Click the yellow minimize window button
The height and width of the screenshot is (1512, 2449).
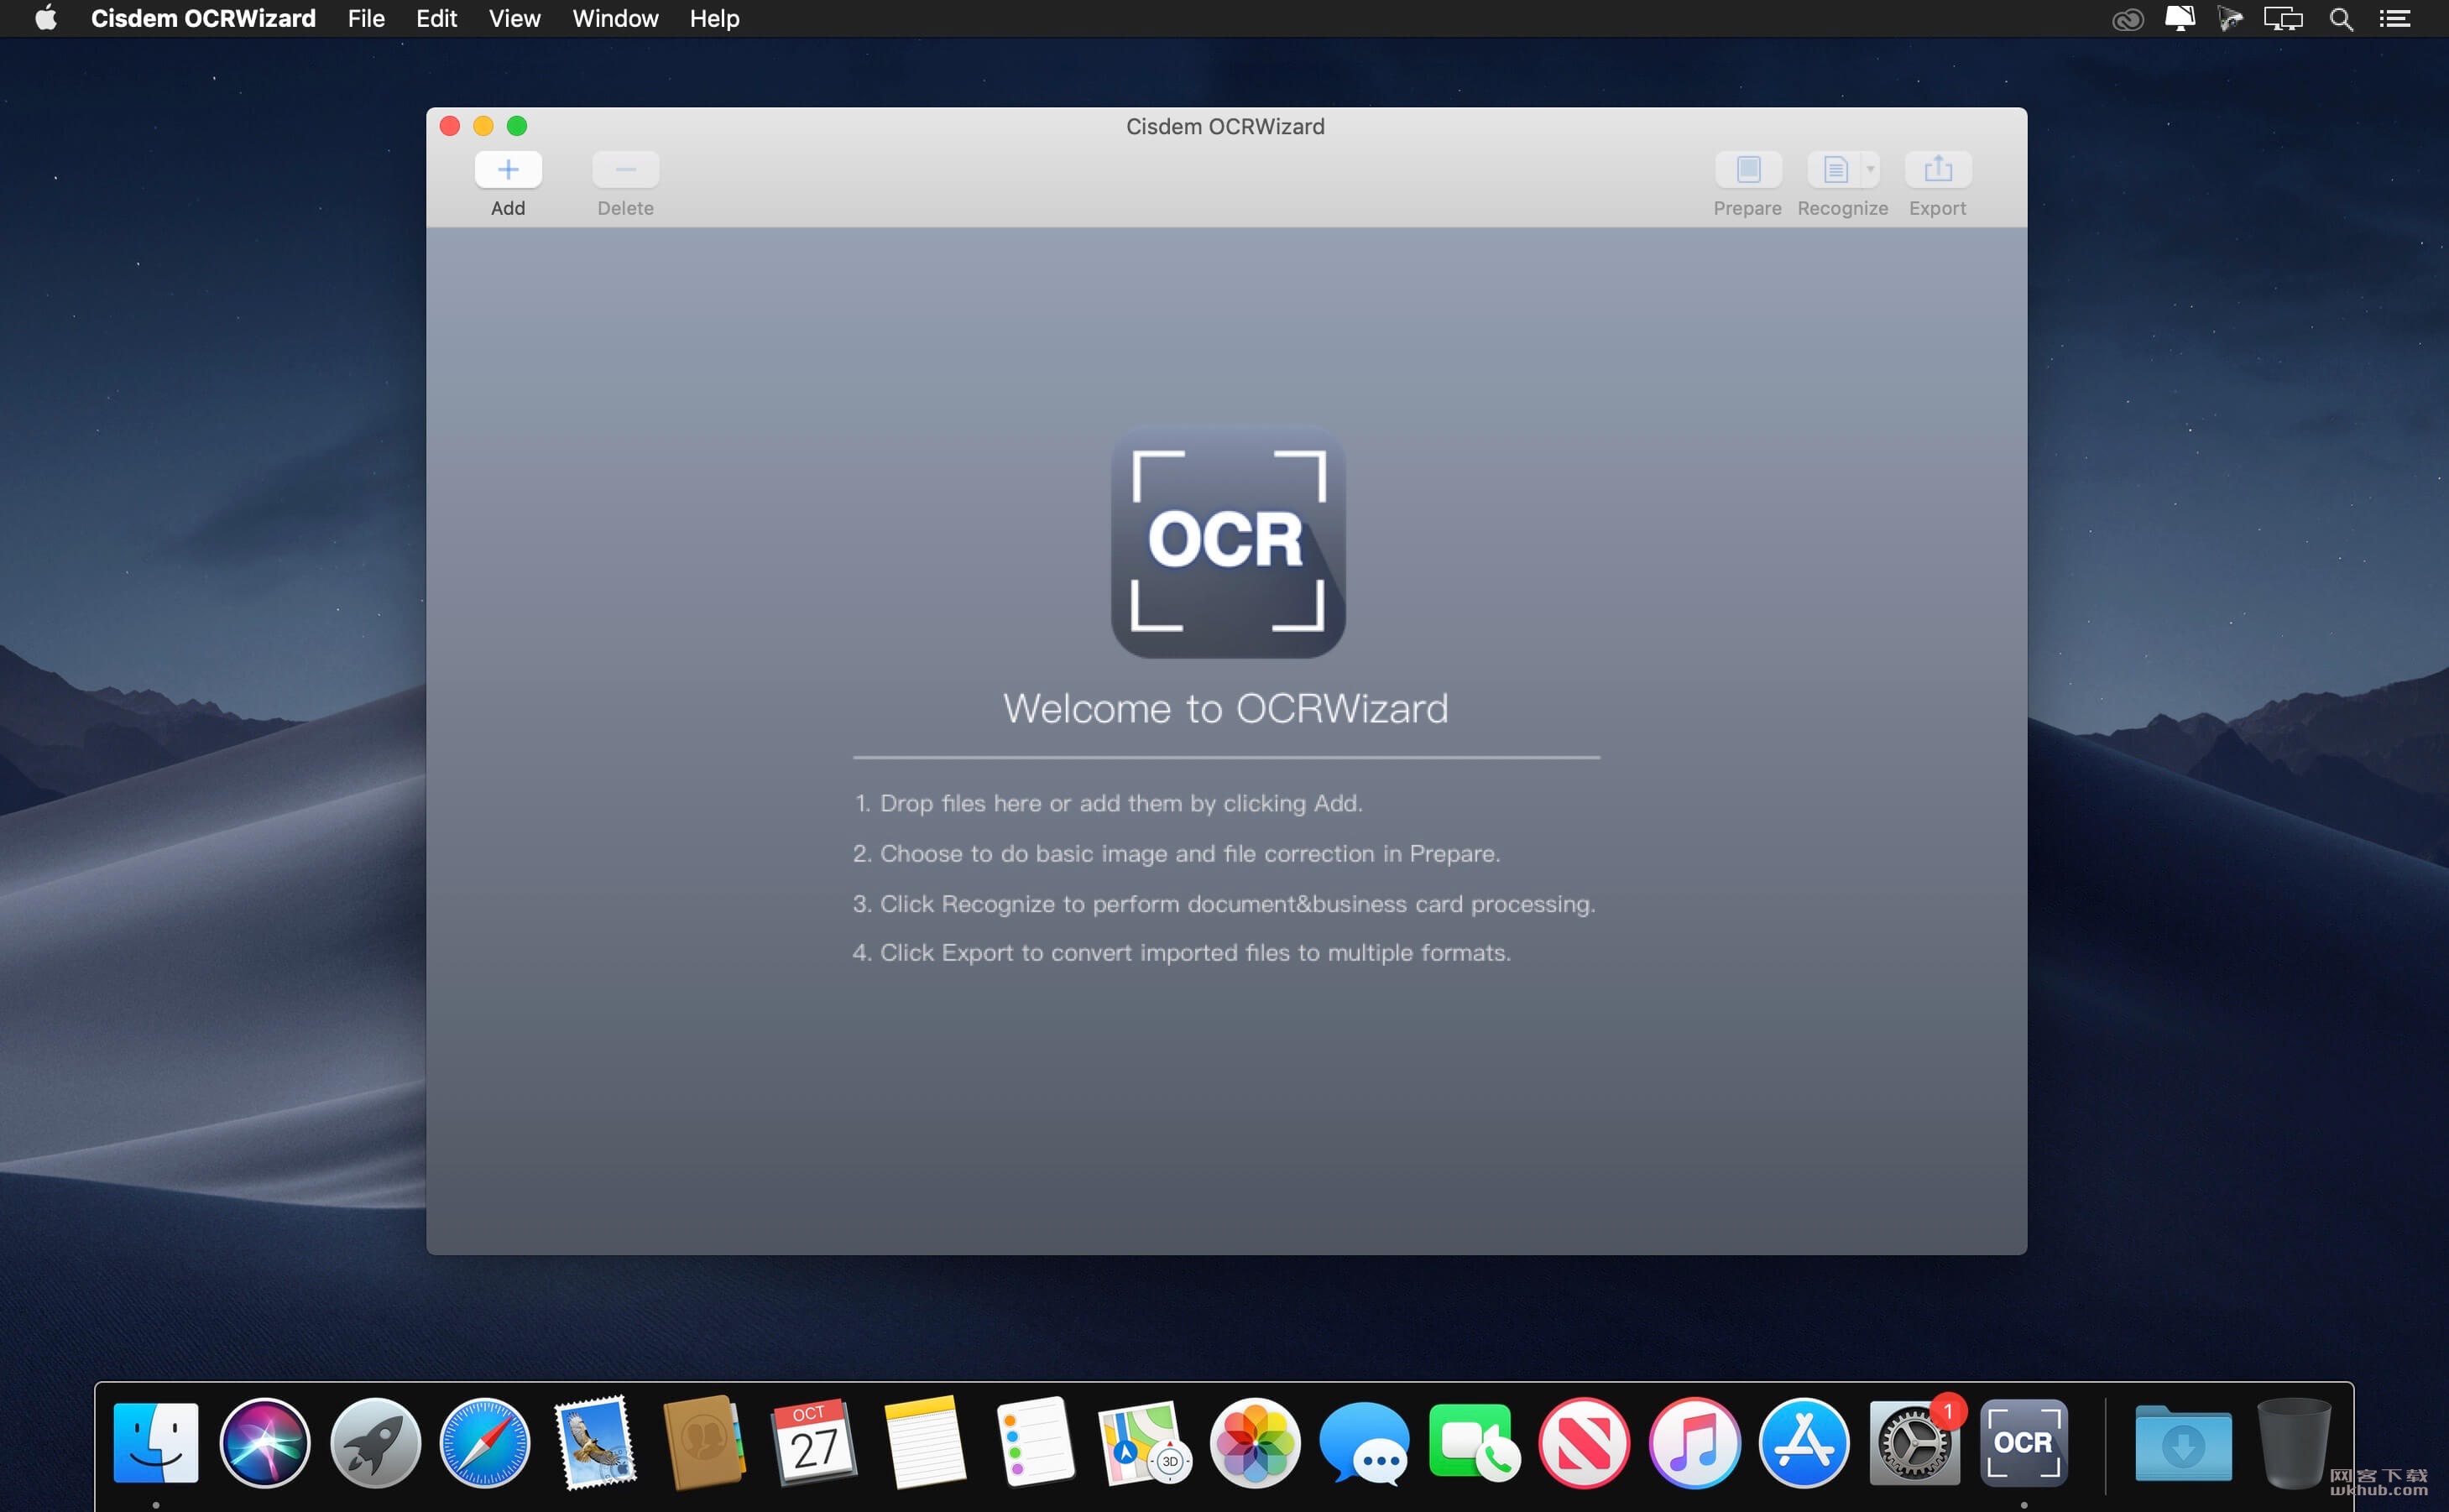483,125
